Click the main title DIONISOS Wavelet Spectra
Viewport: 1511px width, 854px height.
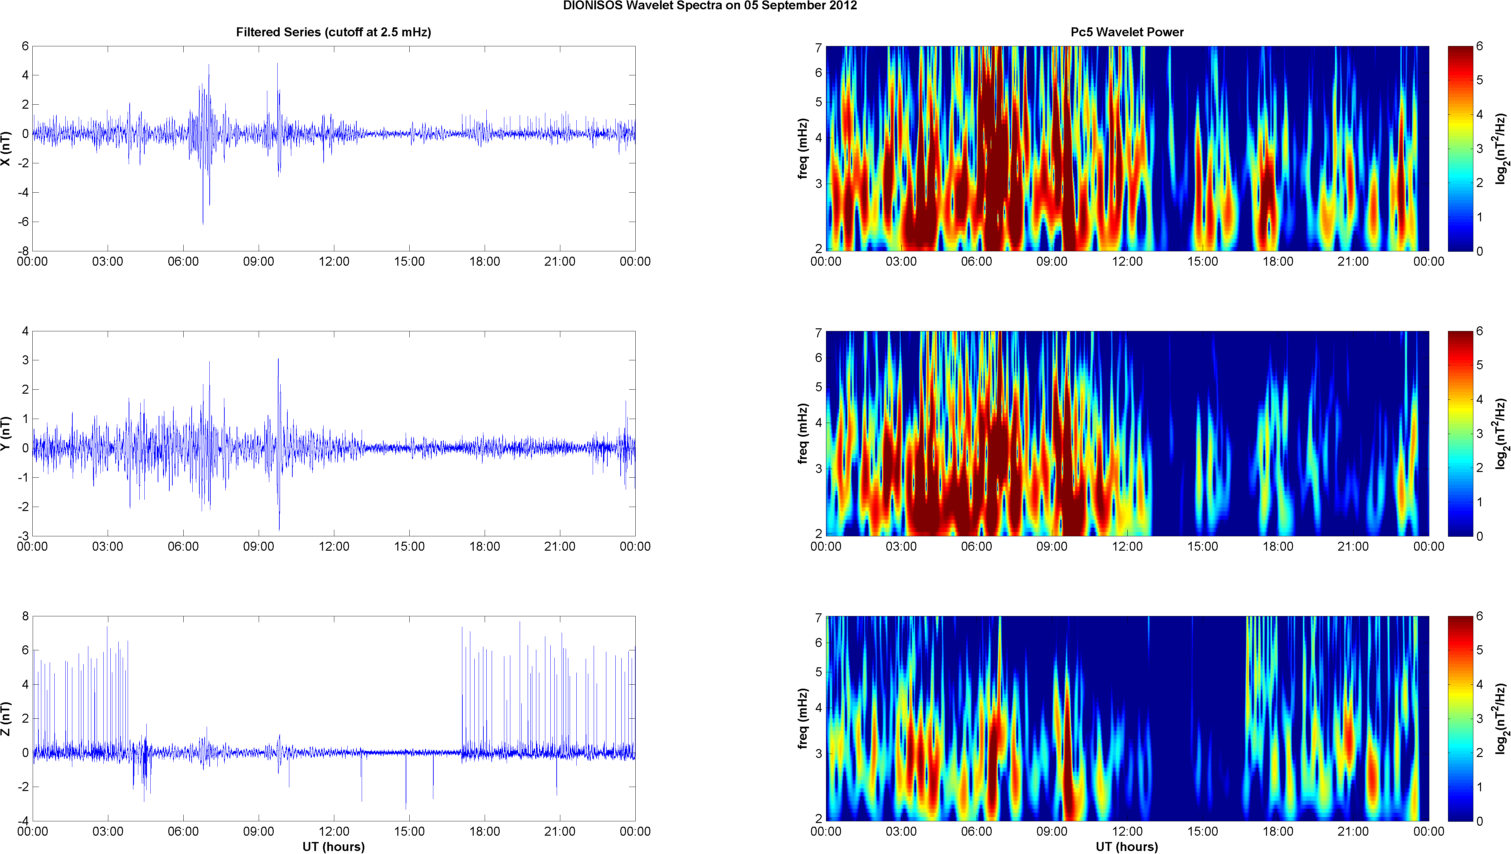(x=709, y=5)
